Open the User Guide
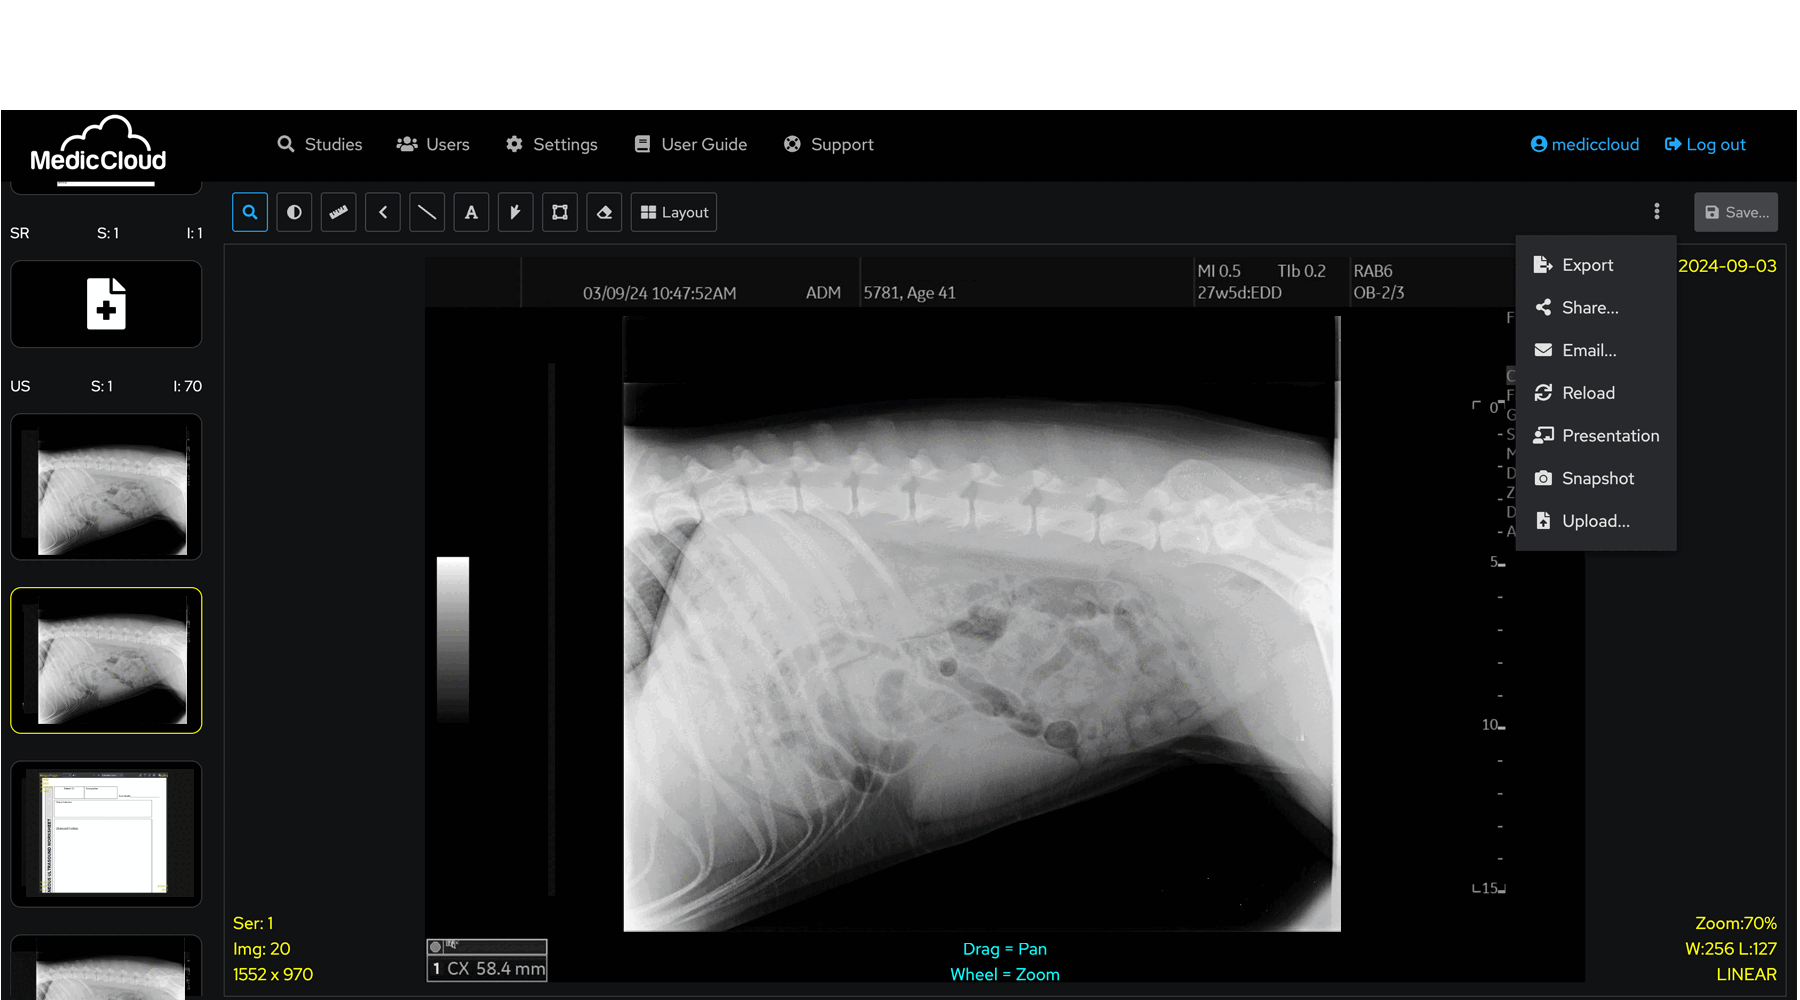This screenshot has width=1800, height=1000. (x=691, y=144)
